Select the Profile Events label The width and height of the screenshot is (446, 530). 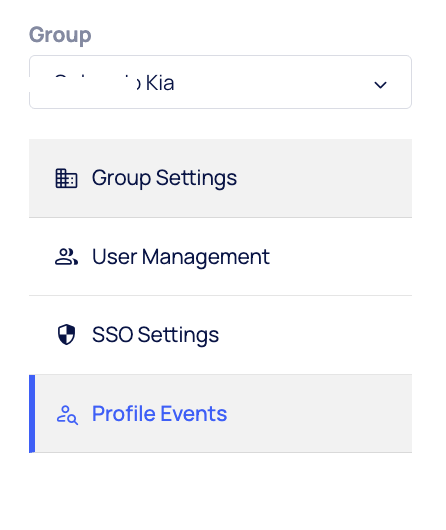tap(159, 414)
